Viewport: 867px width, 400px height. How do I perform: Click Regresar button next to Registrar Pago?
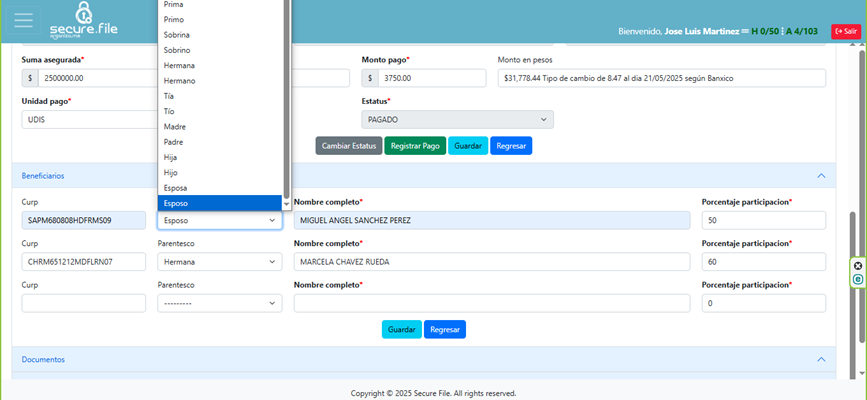tap(510, 146)
